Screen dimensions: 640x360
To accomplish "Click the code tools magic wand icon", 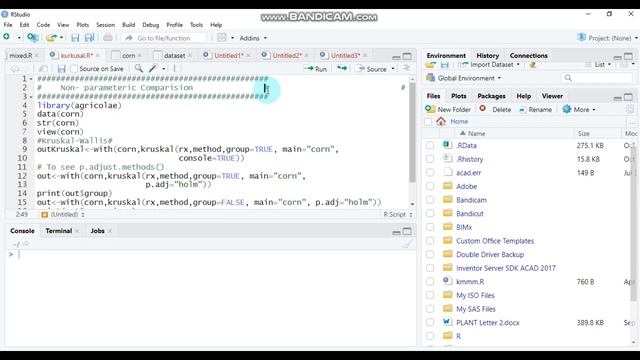I will 153,68.
